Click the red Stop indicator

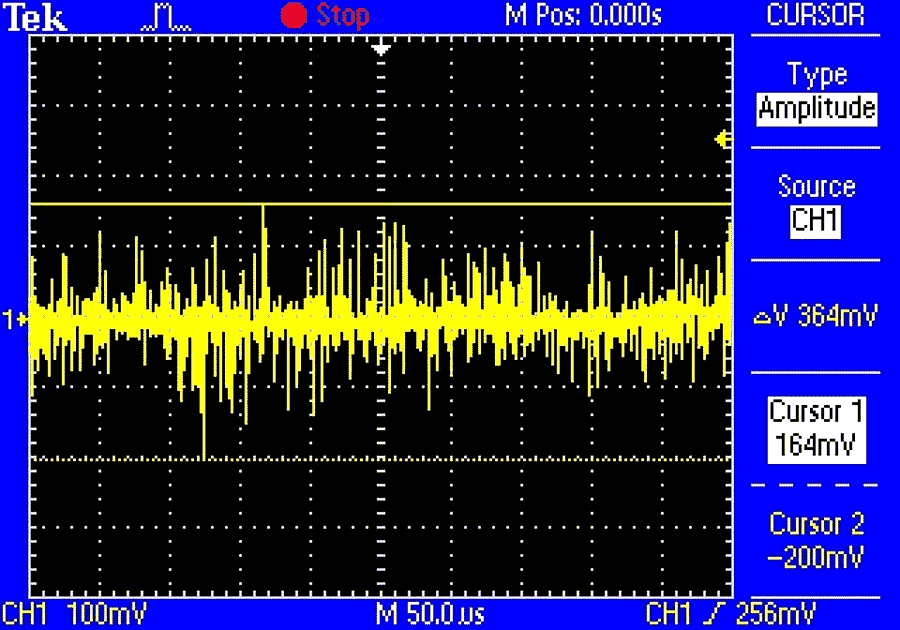326,16
